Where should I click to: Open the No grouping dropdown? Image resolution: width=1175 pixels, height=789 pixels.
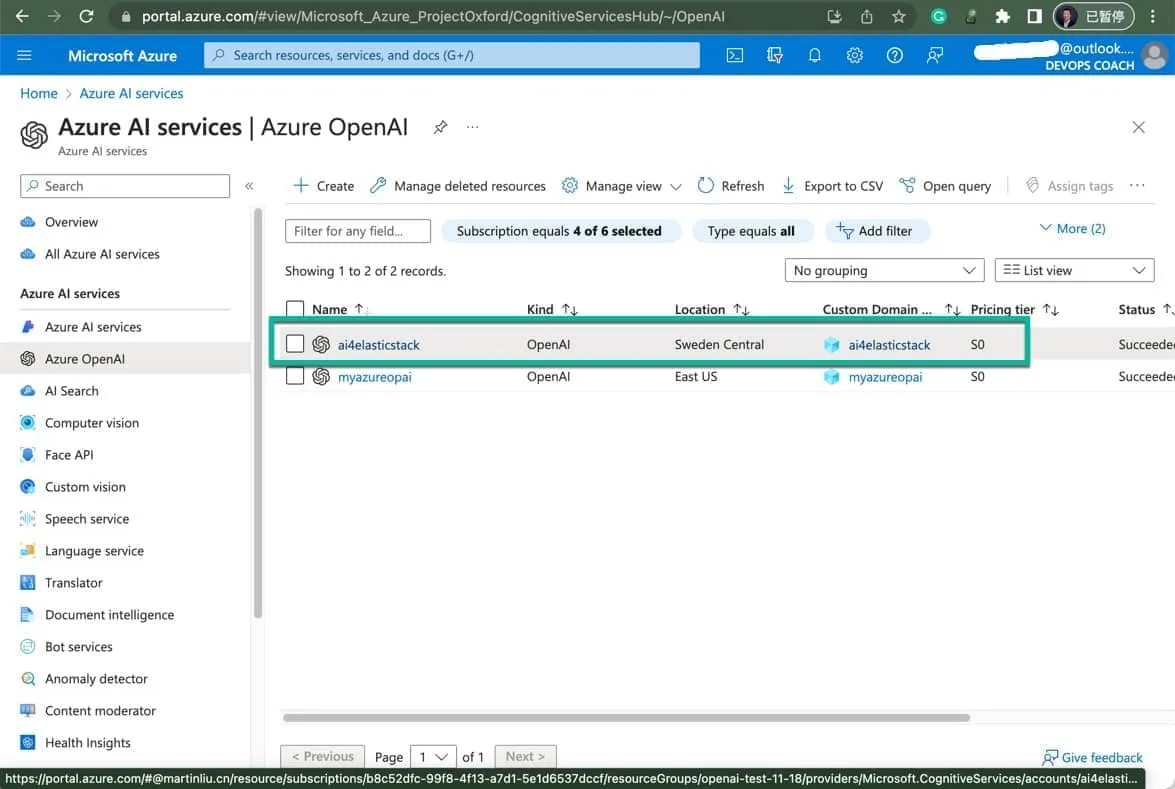click(884, 270)
